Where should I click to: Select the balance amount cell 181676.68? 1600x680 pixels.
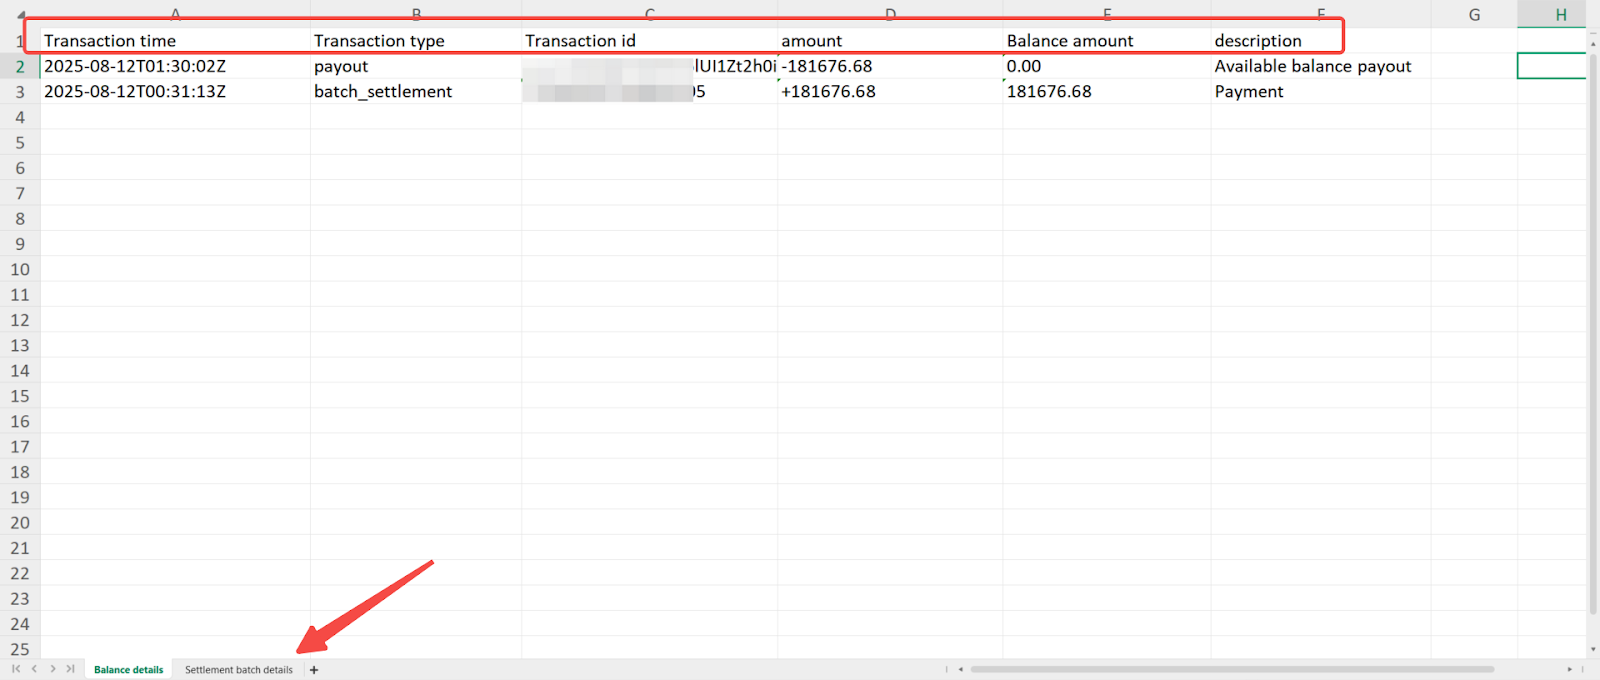pyautogui.click(x=1049, y=92)
